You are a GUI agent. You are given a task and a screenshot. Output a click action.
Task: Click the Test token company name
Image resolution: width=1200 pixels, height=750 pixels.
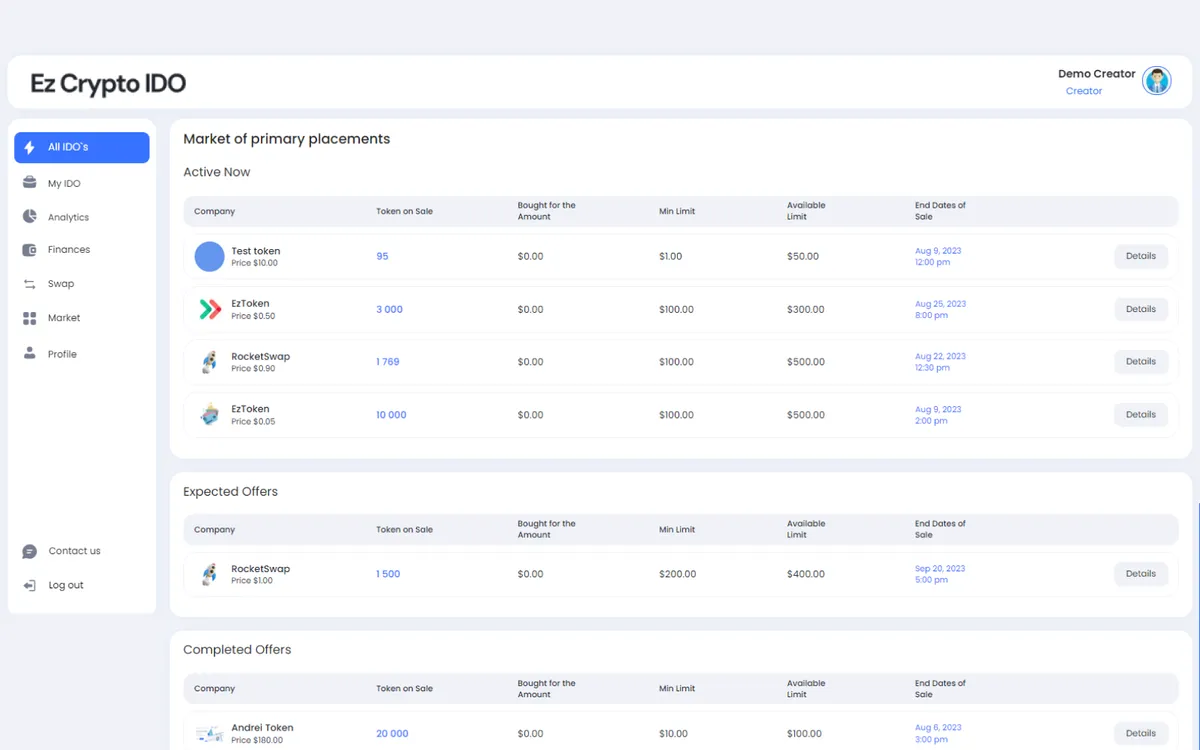(x=256, y=251)
